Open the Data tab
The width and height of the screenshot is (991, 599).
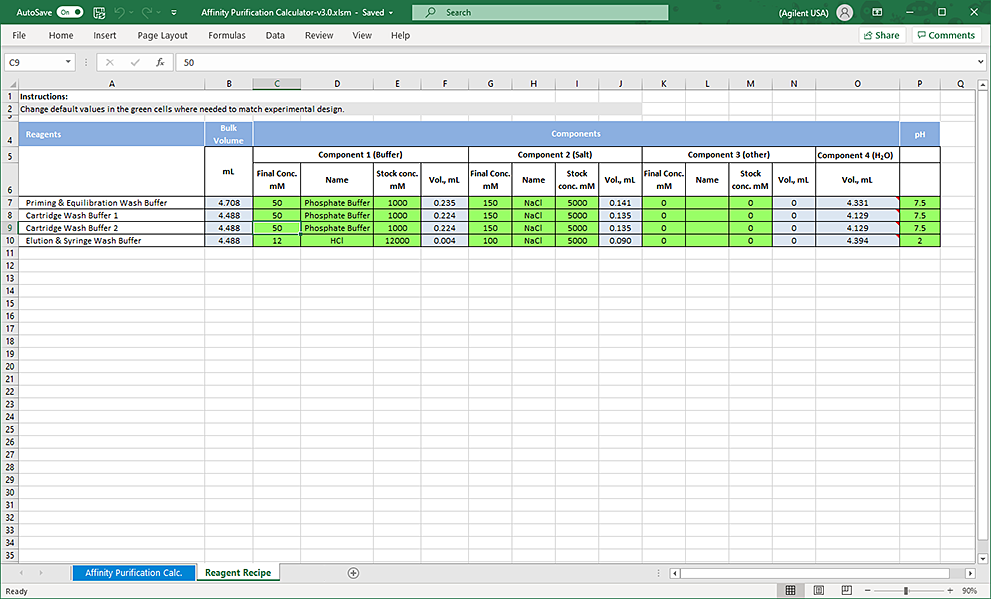pyautogui.click(x=275, y=35)
